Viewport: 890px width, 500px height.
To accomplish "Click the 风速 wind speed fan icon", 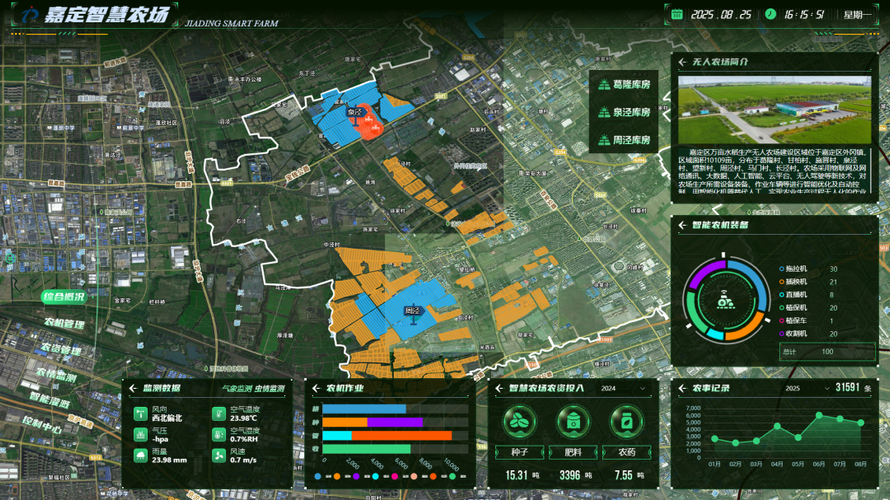I will [219, 456].
